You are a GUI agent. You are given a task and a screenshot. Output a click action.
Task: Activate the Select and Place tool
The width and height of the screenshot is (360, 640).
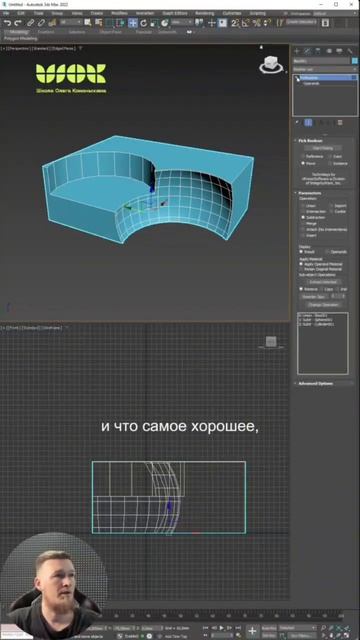[164, 23]
